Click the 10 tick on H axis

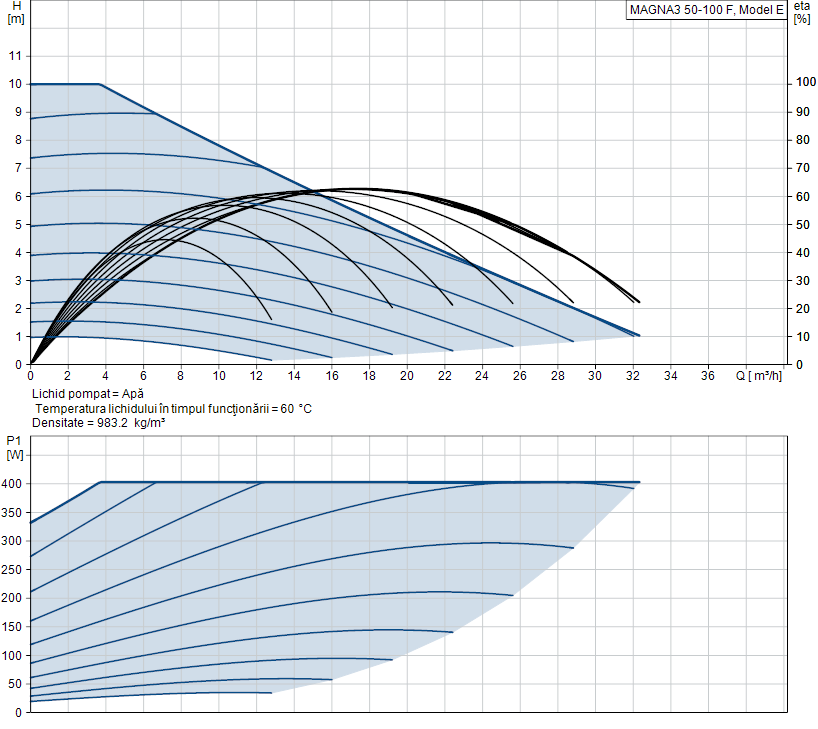(x=15, y=84)
